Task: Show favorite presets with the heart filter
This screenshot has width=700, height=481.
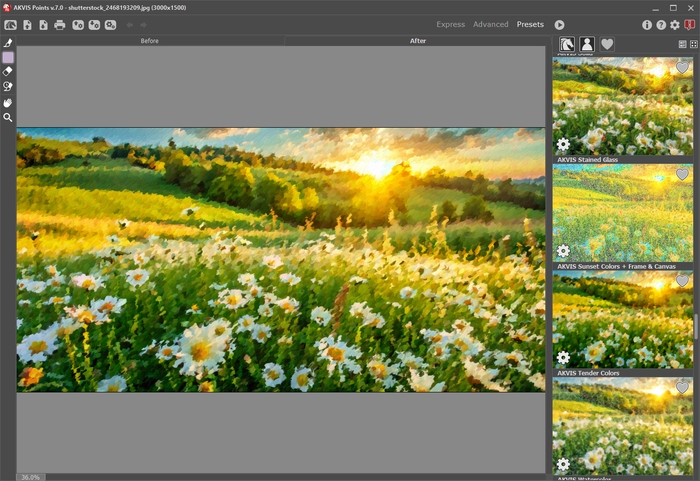Action: click(x=607, y=44)
